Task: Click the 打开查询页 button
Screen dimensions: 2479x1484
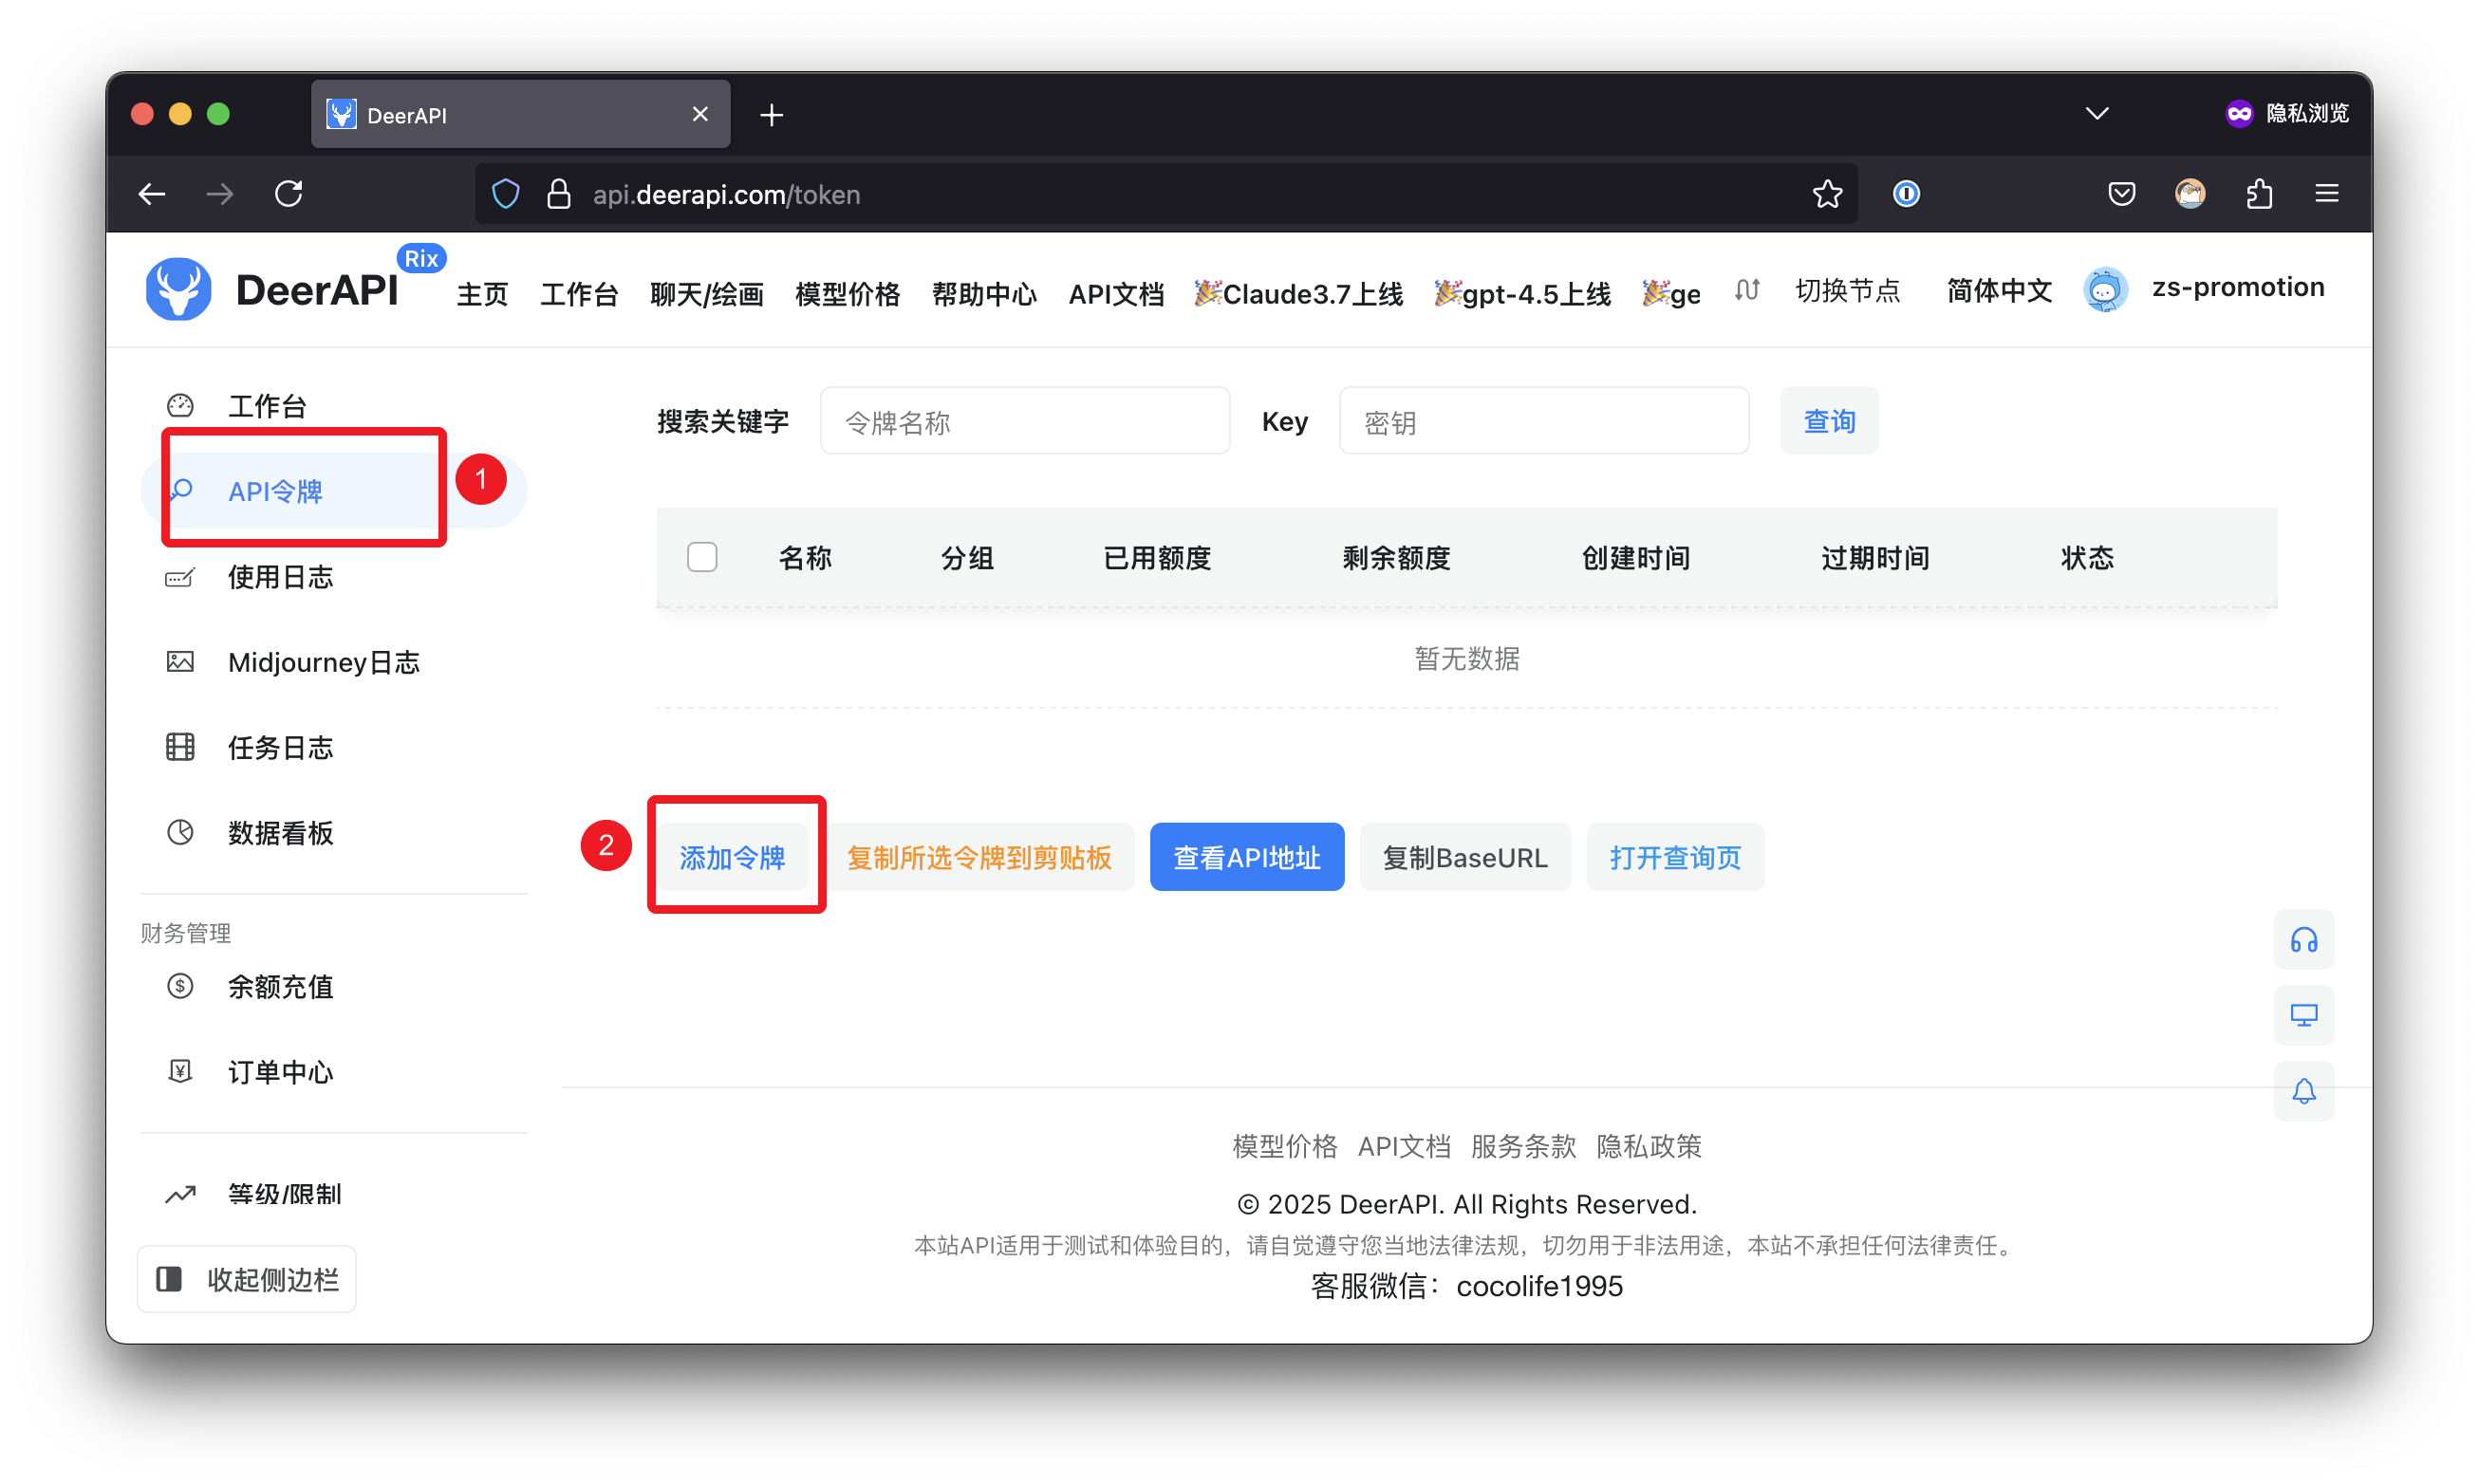Action: click(x=1675, y=857)
